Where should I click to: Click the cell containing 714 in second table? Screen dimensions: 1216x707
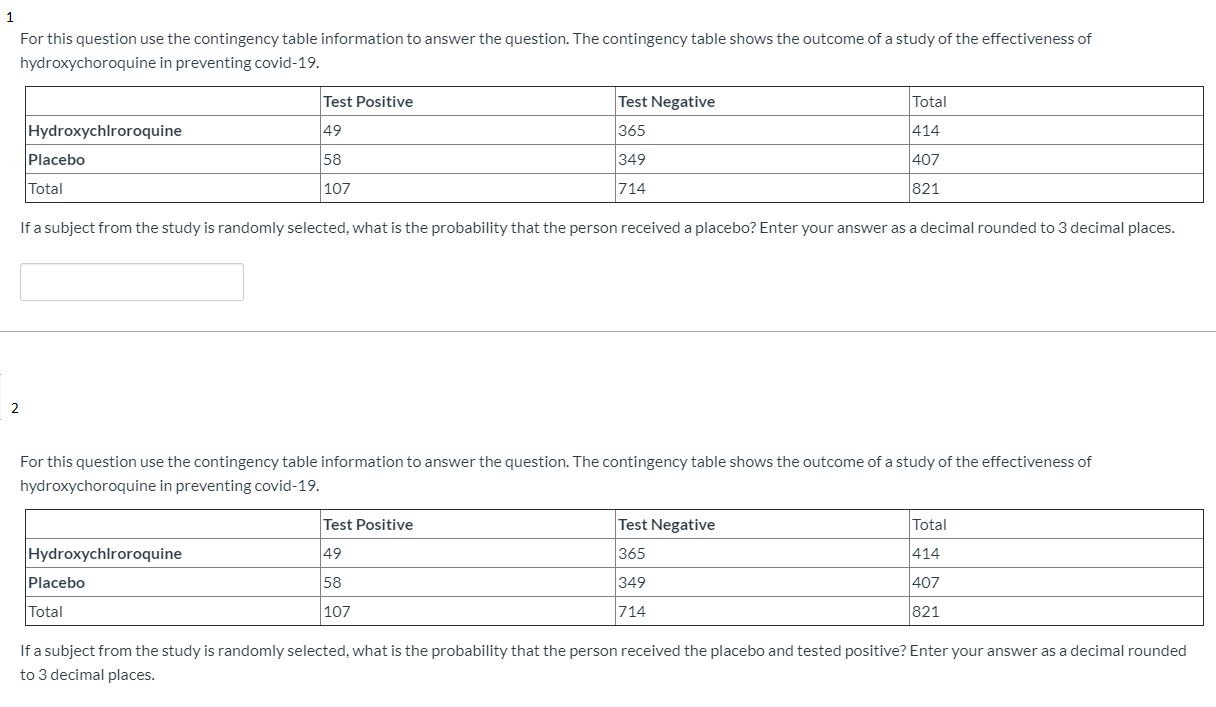tap(630, 611)
